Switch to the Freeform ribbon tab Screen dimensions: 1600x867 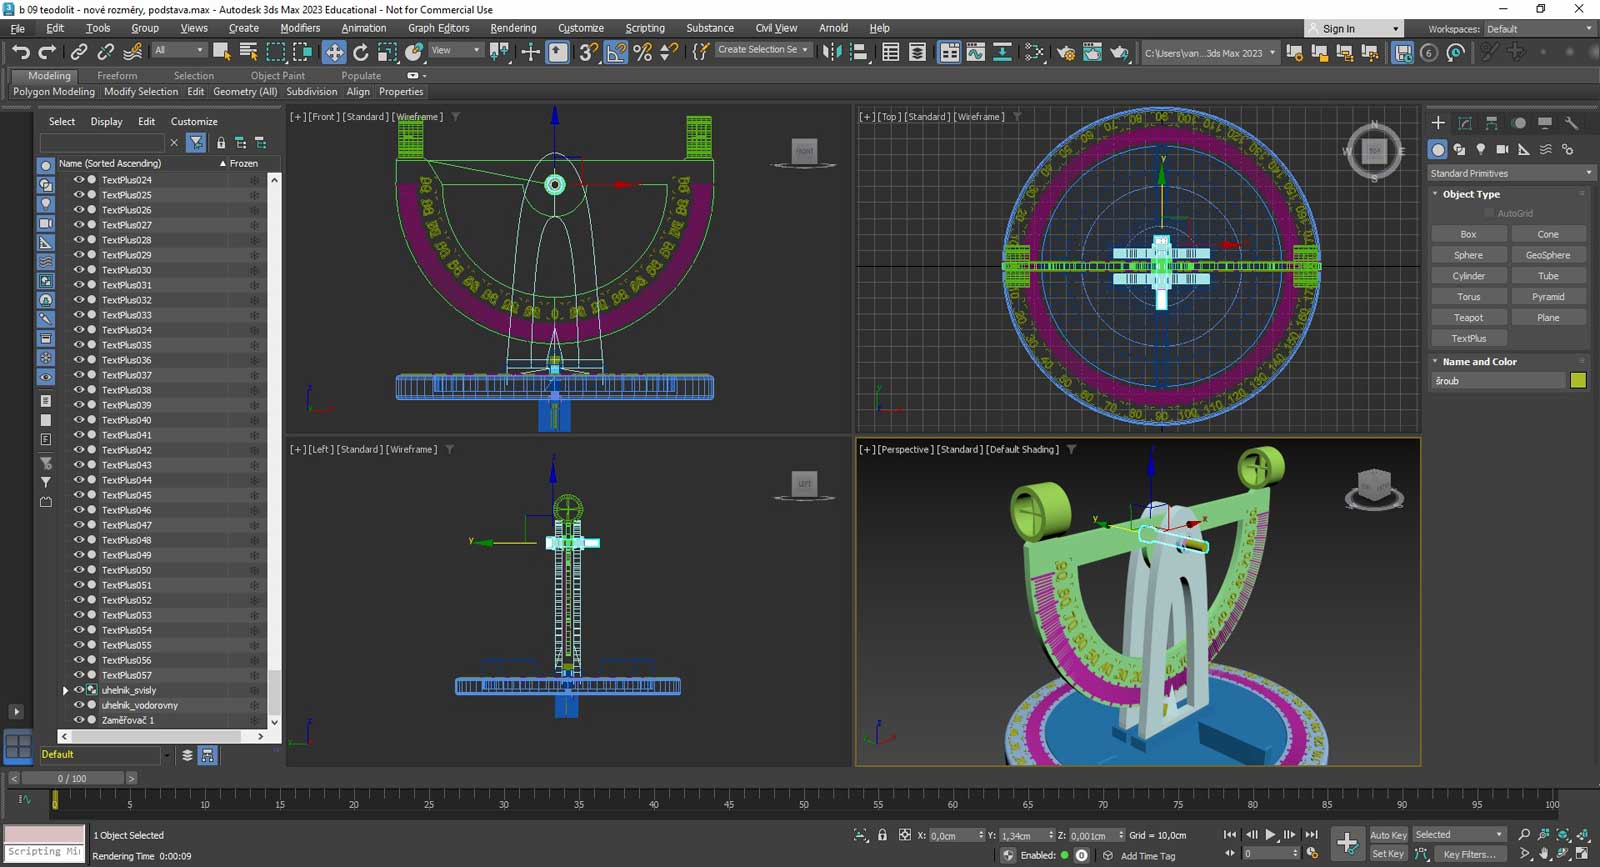117,75
